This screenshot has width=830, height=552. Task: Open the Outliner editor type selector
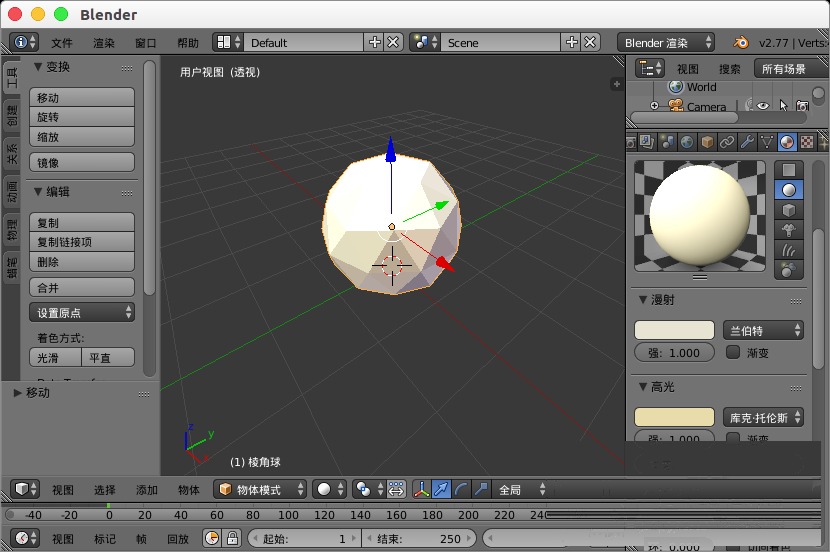[649, 68]
